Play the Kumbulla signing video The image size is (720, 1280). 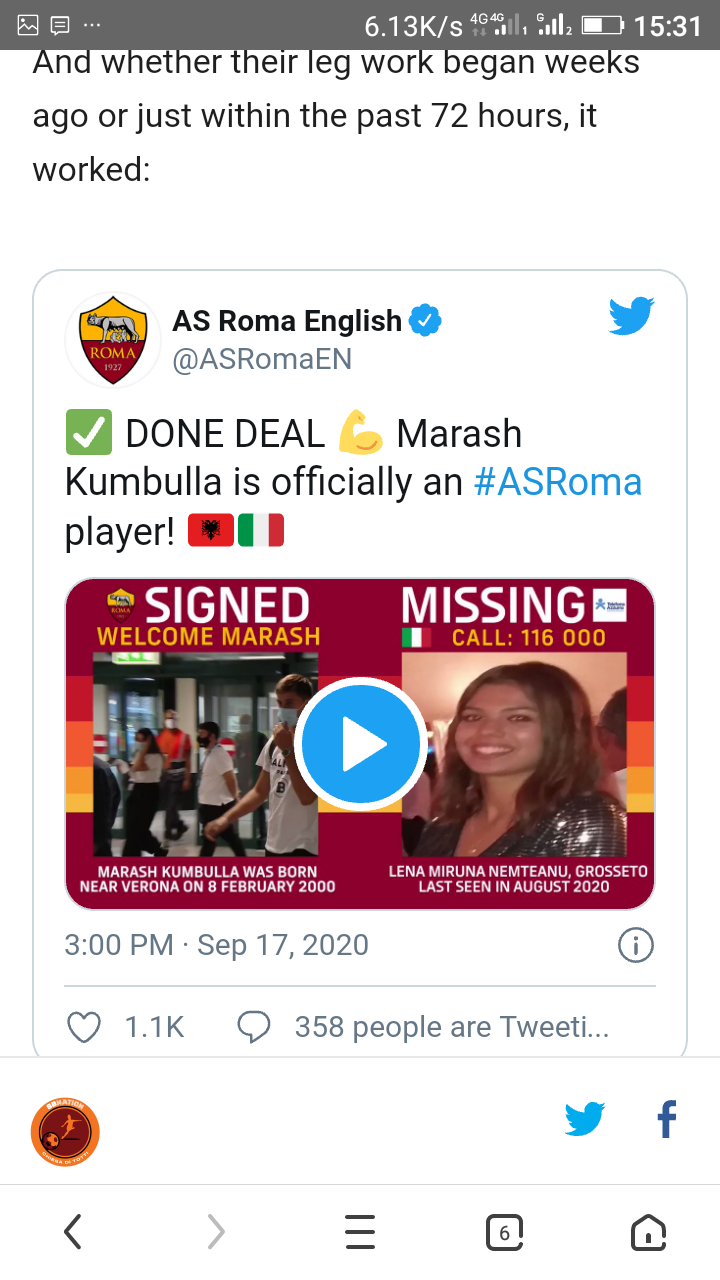click(x=361, y=743)
